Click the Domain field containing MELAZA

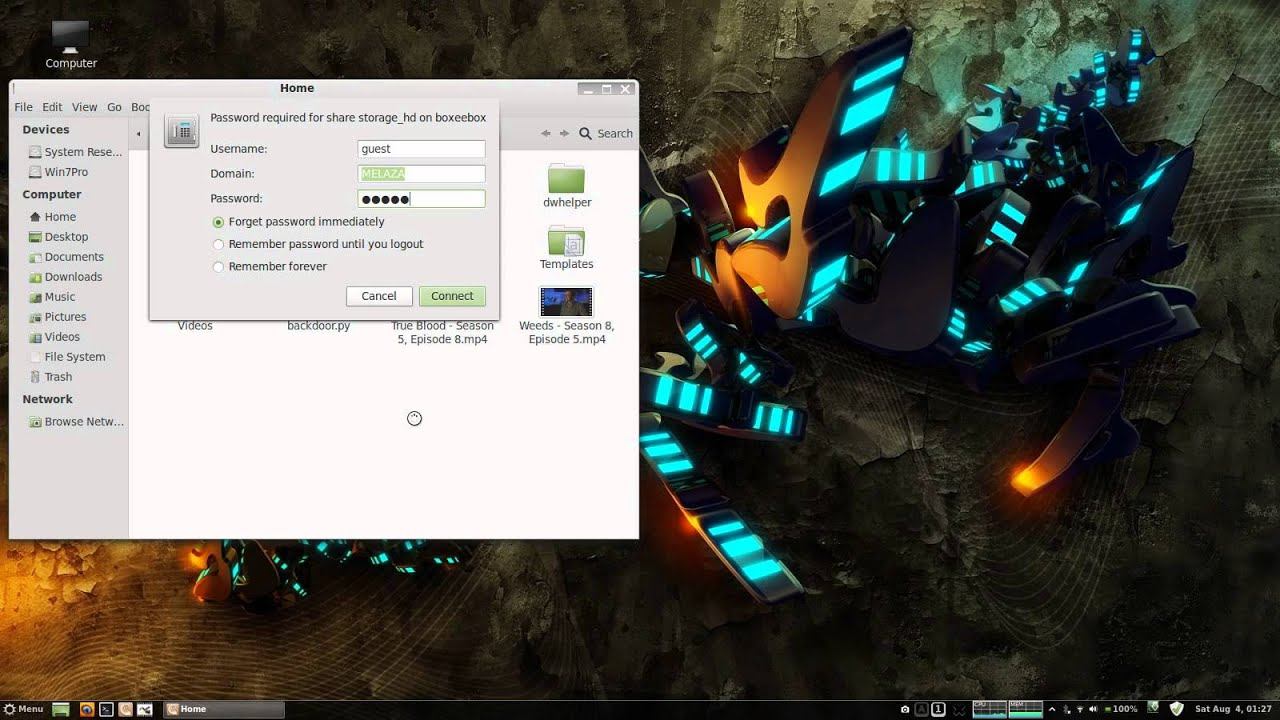tap(421, 174)
